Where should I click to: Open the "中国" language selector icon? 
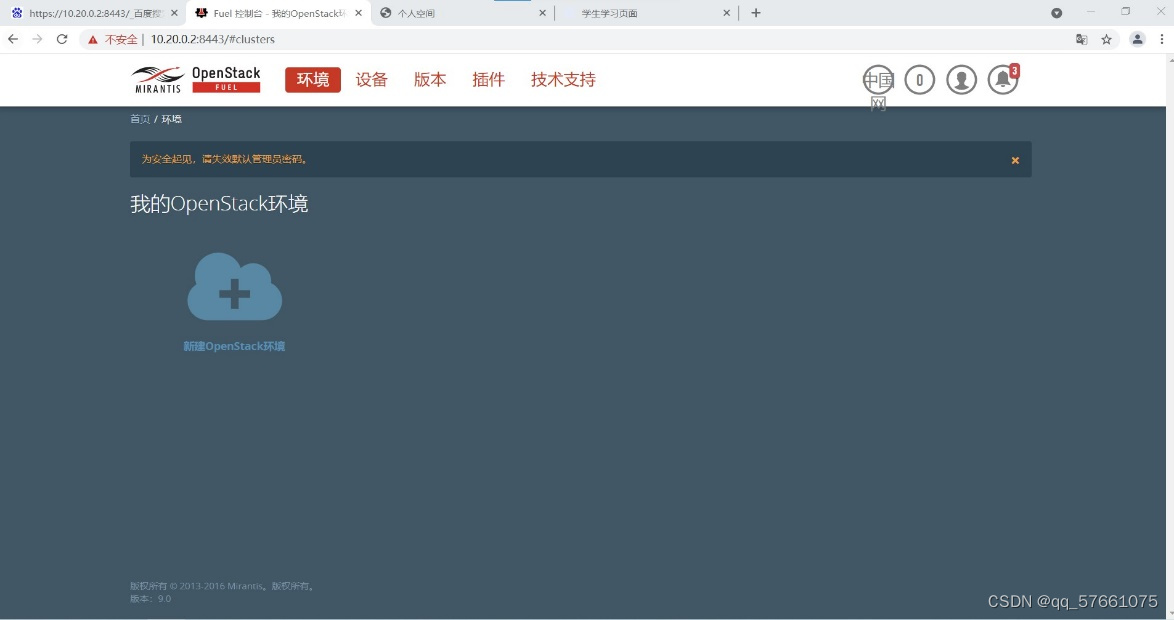878,79
